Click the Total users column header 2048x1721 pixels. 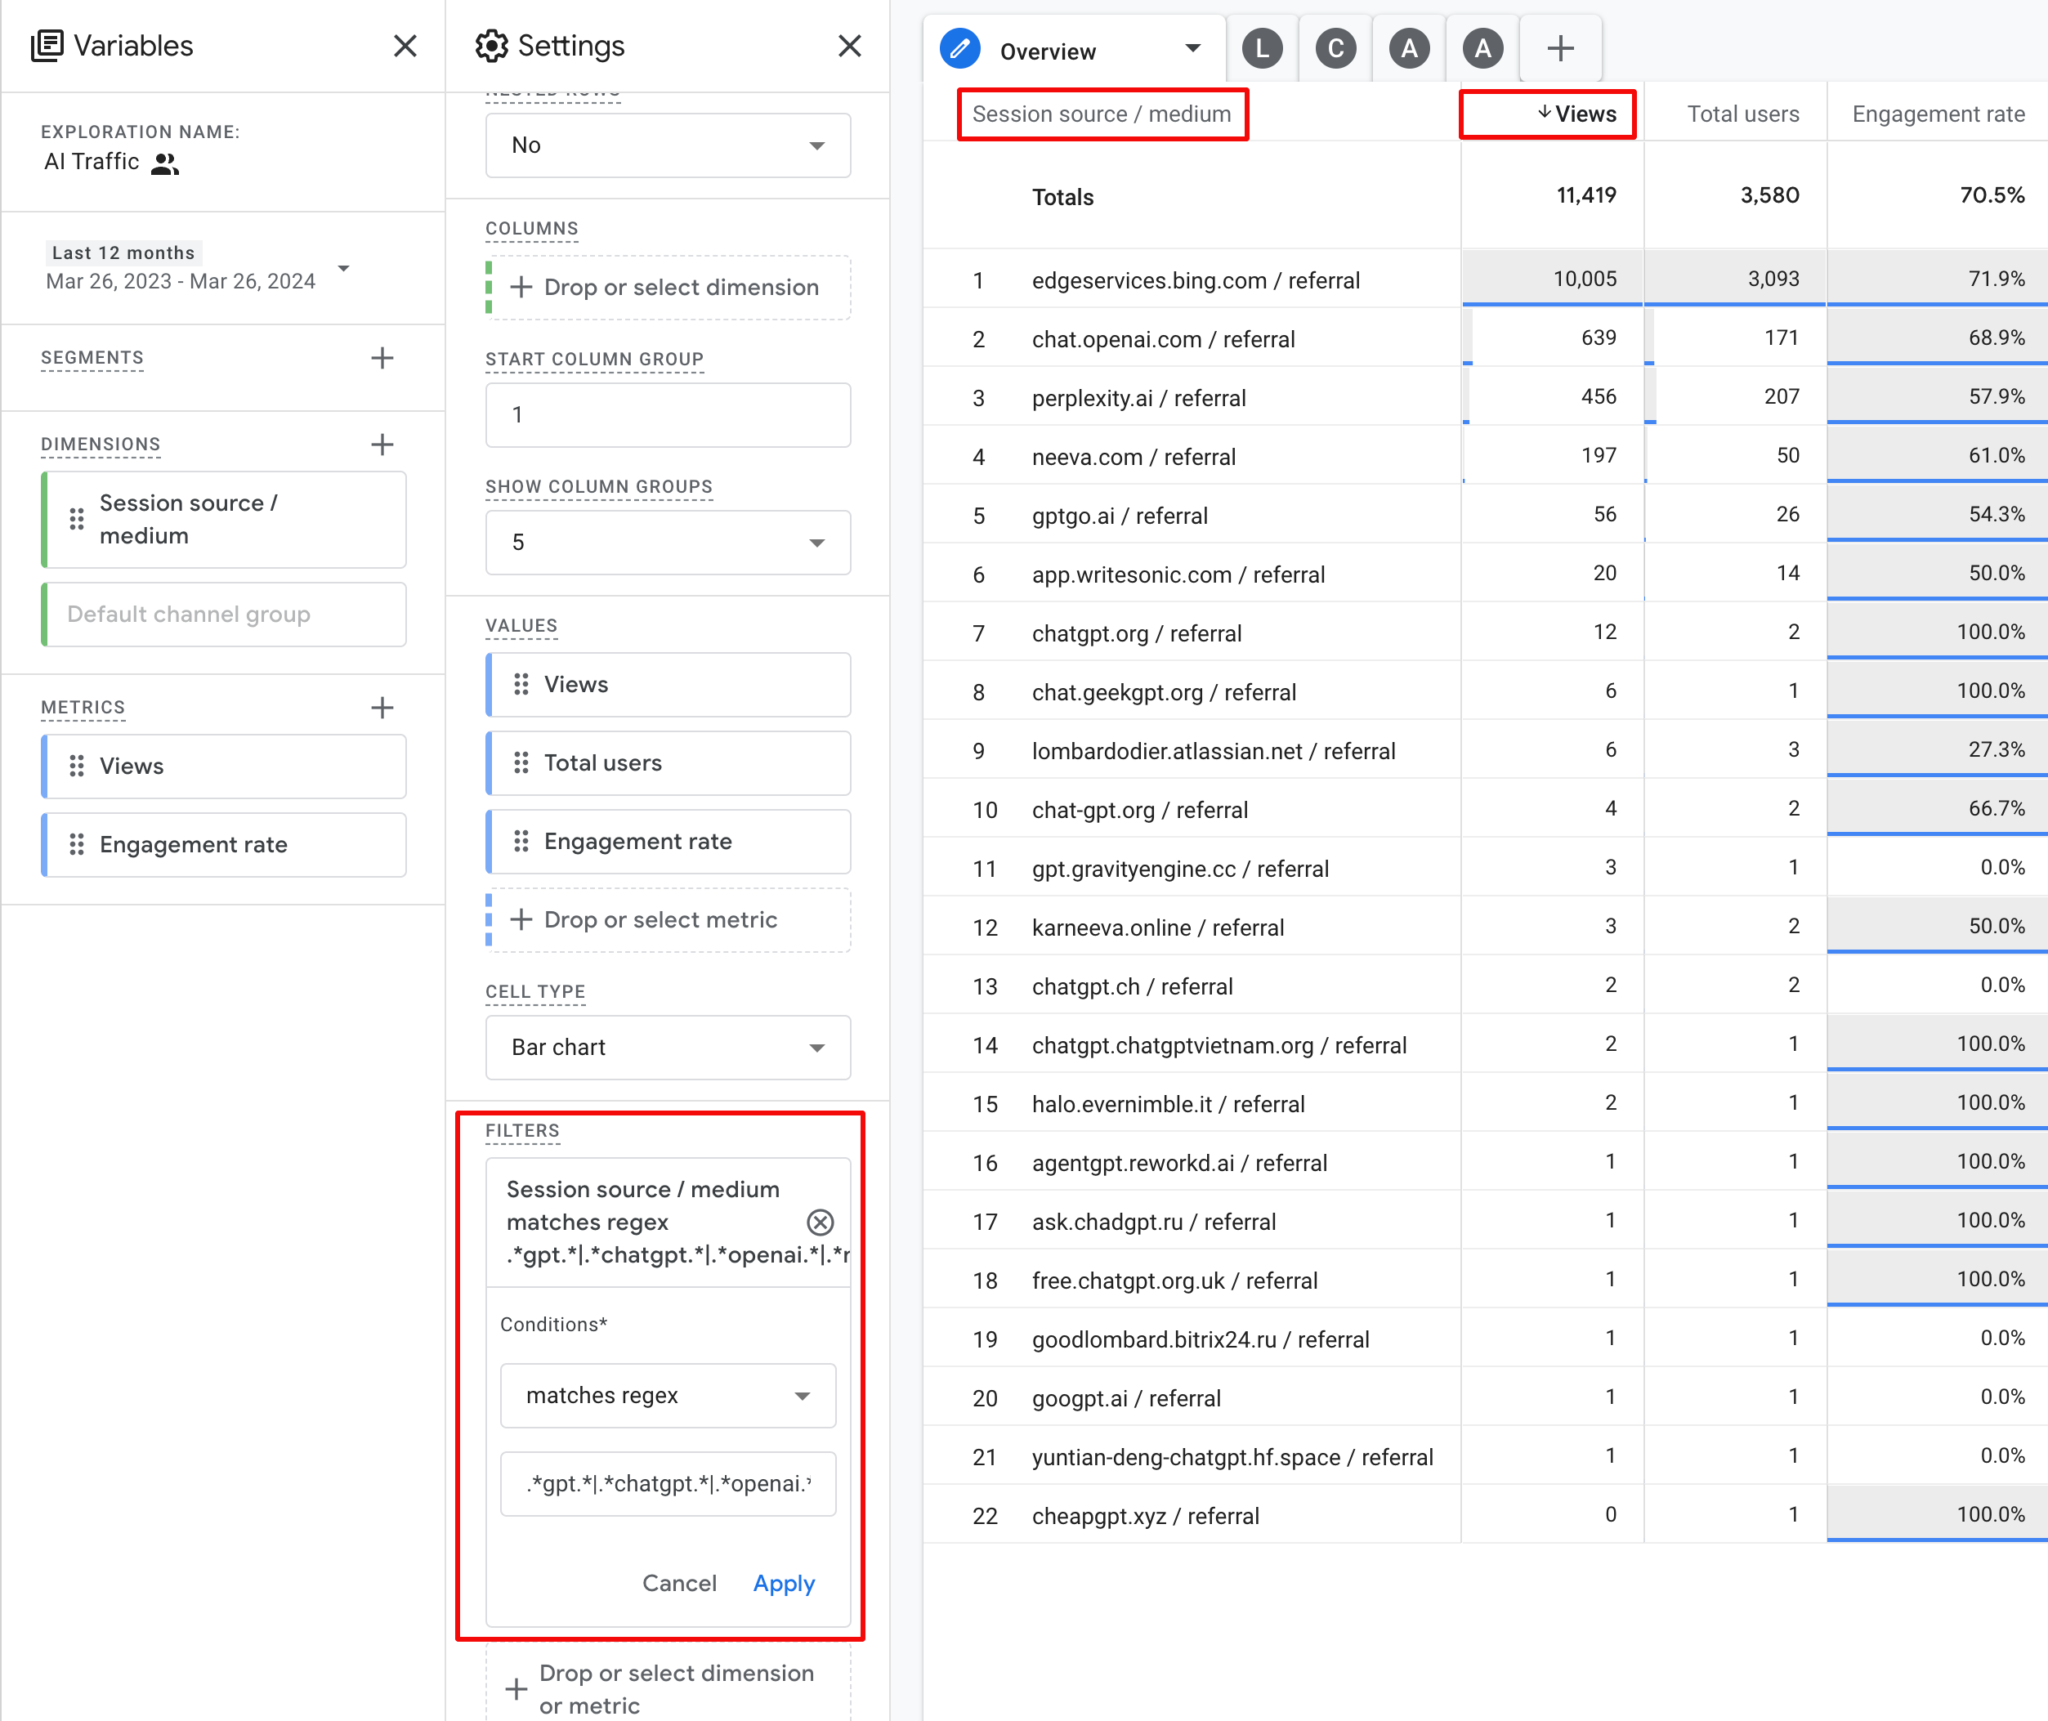[1743, 114]
